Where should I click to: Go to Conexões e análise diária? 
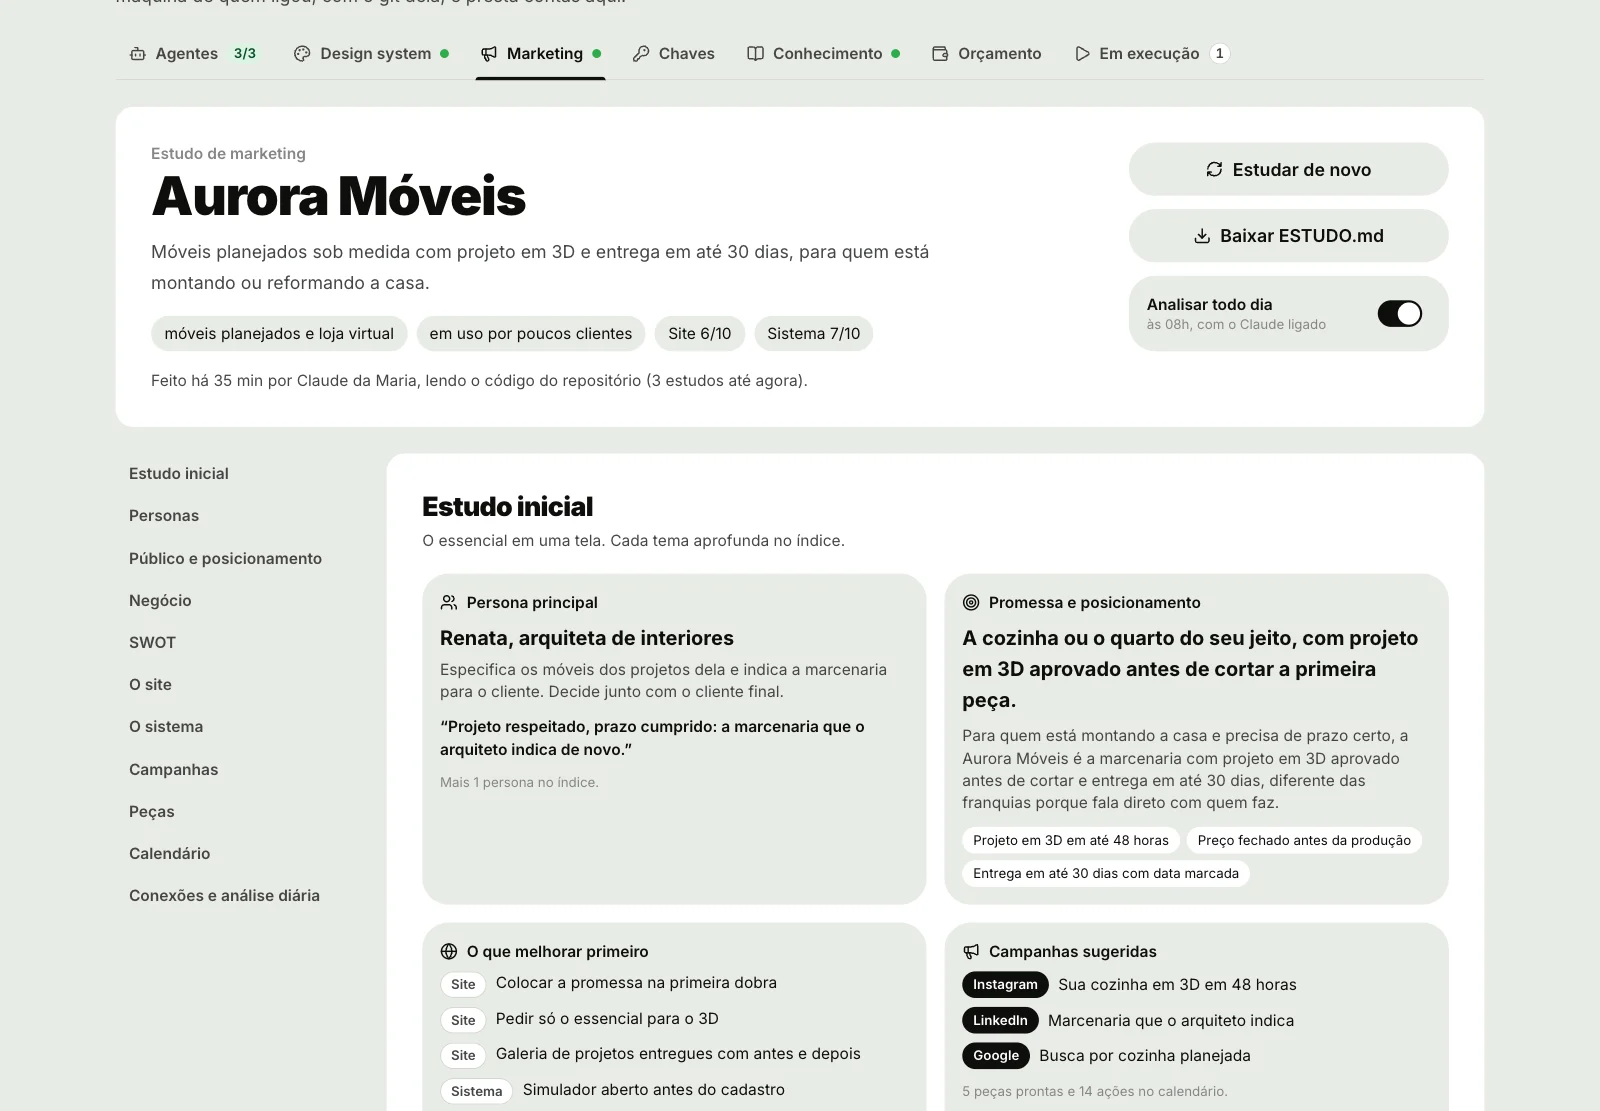[x=224, y=895]
